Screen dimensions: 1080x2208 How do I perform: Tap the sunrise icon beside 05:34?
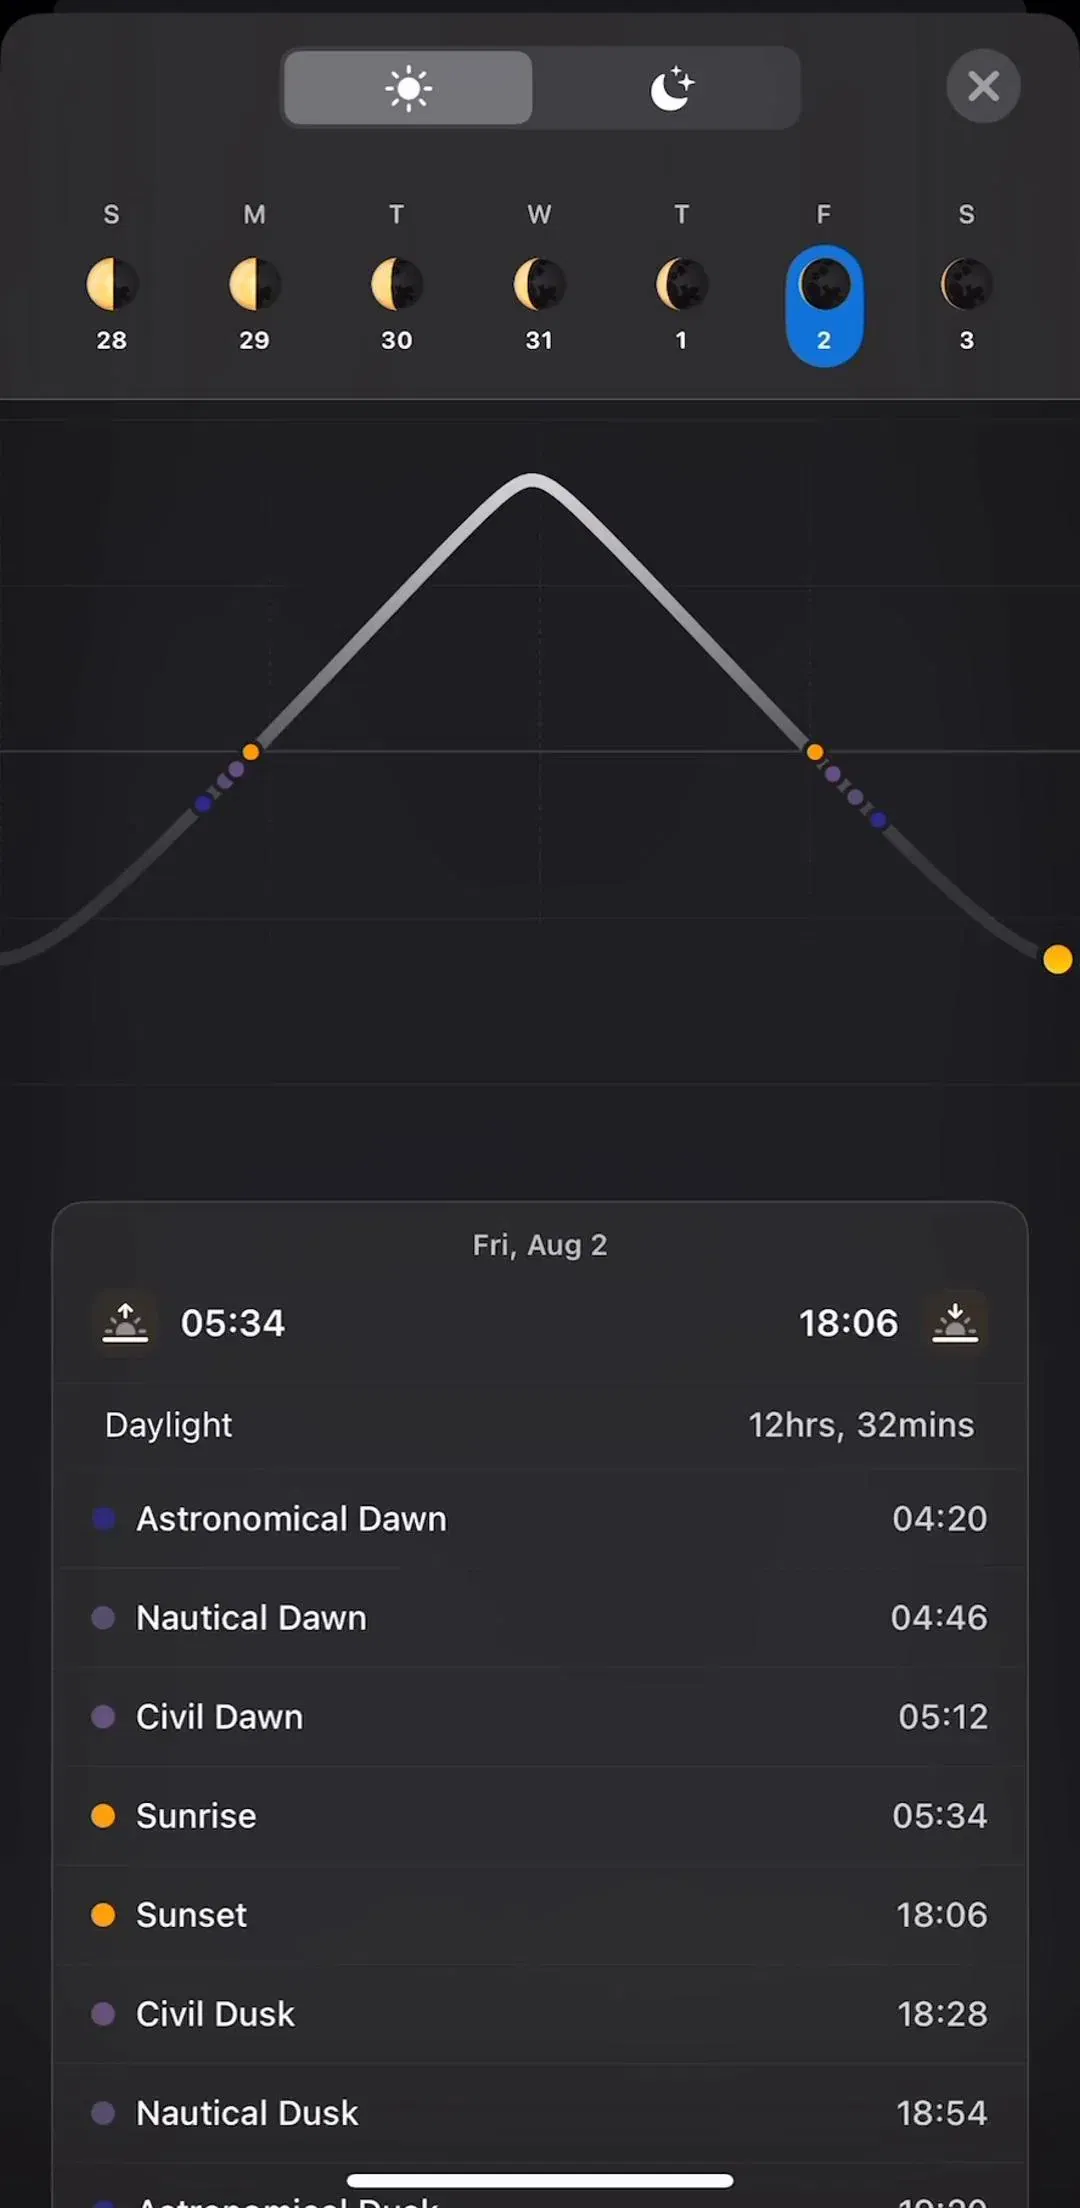(x=125, y=1323)
